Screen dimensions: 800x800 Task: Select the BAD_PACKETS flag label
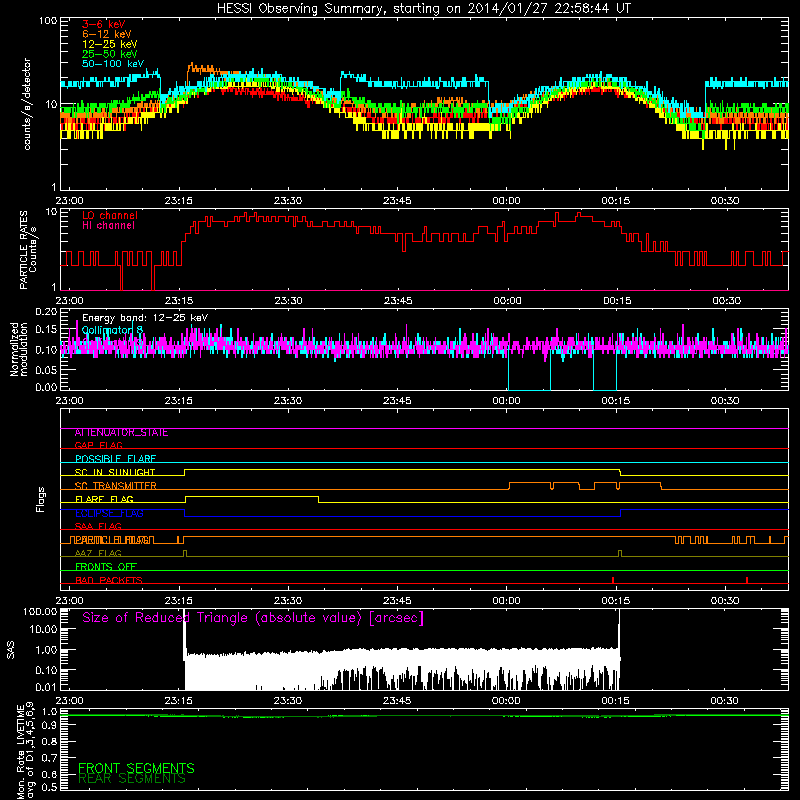coord(109,580)
